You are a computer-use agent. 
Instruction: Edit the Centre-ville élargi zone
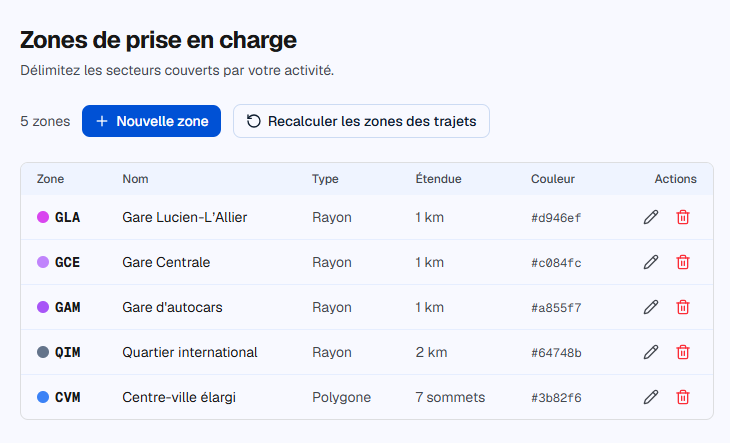[x=651, y=397]
